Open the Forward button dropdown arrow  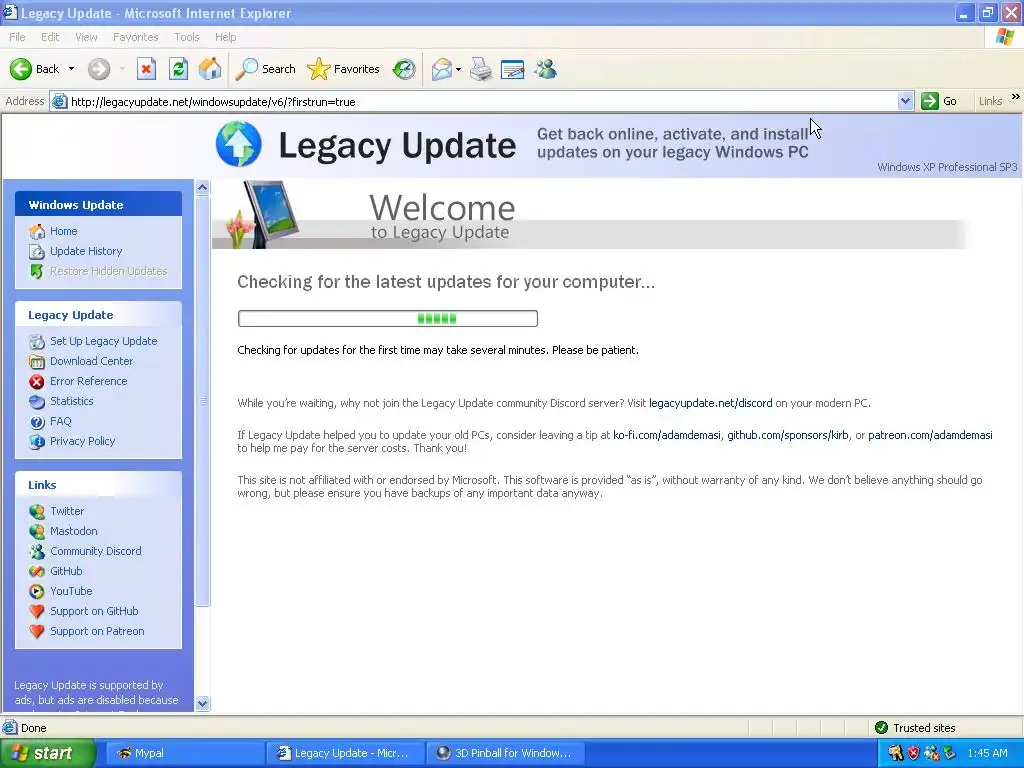pos(122,69)
